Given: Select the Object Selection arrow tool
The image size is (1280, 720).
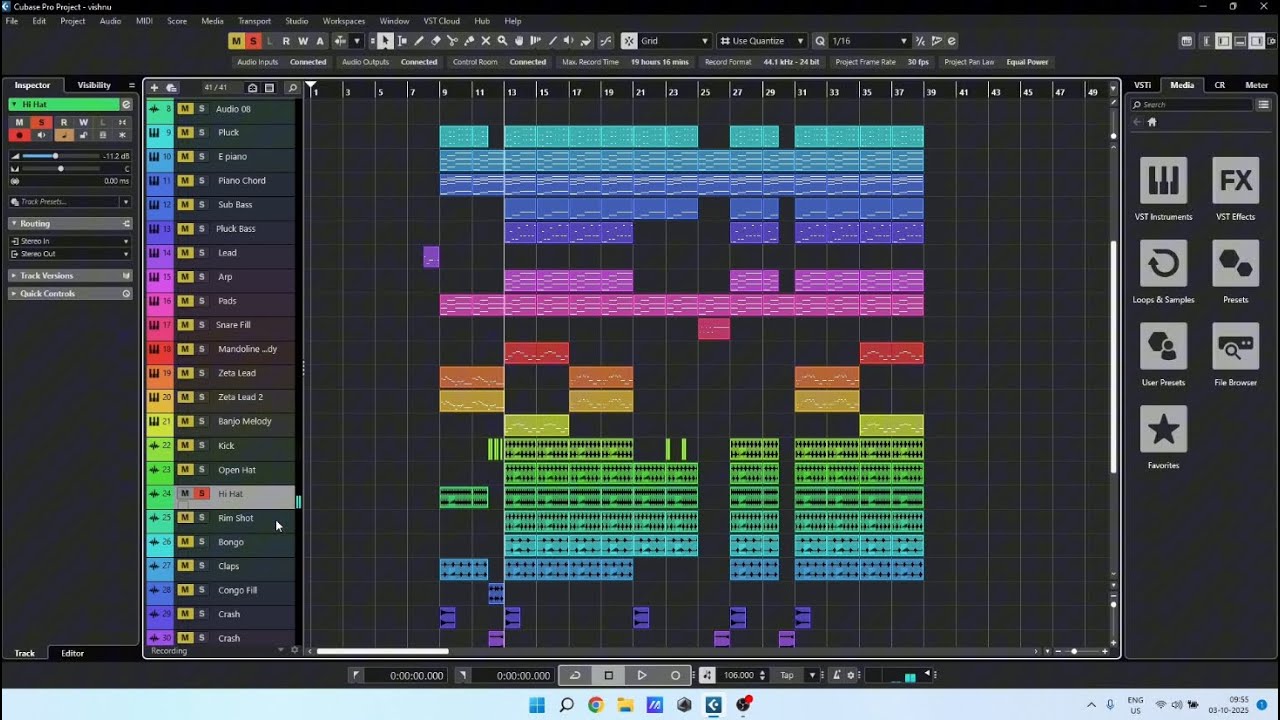Looking at the screenshot, I should [x=386, y=41].
